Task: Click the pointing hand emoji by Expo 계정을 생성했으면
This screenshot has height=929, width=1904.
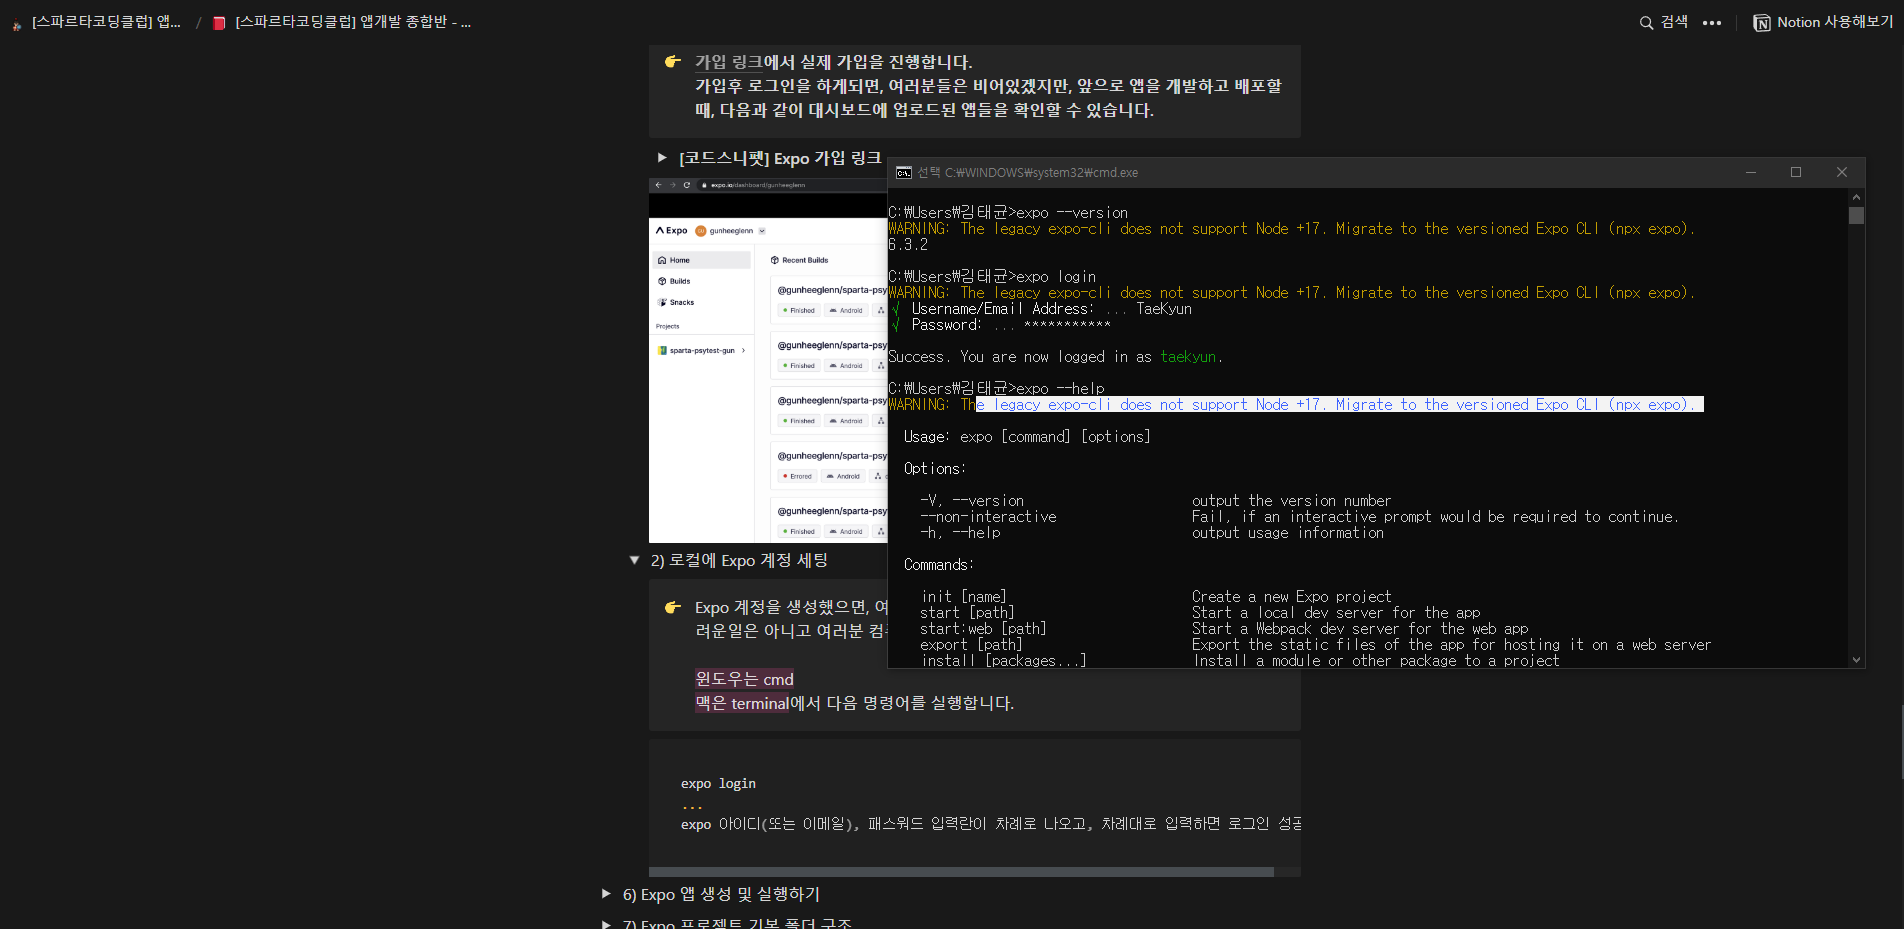Action: 673,608
